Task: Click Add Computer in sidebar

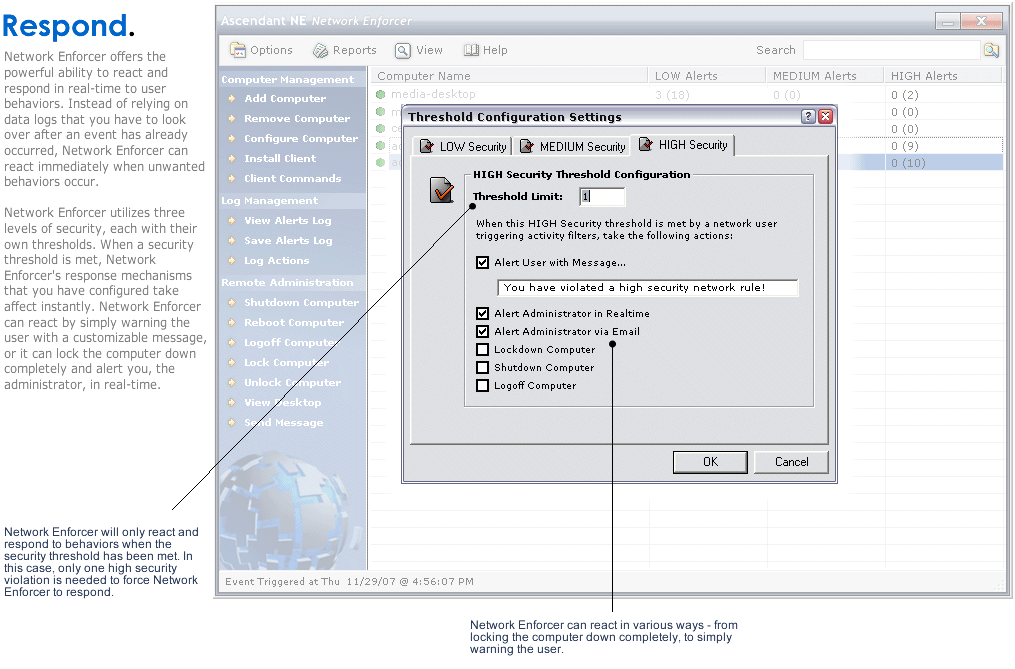Action: tap(285, 98)
